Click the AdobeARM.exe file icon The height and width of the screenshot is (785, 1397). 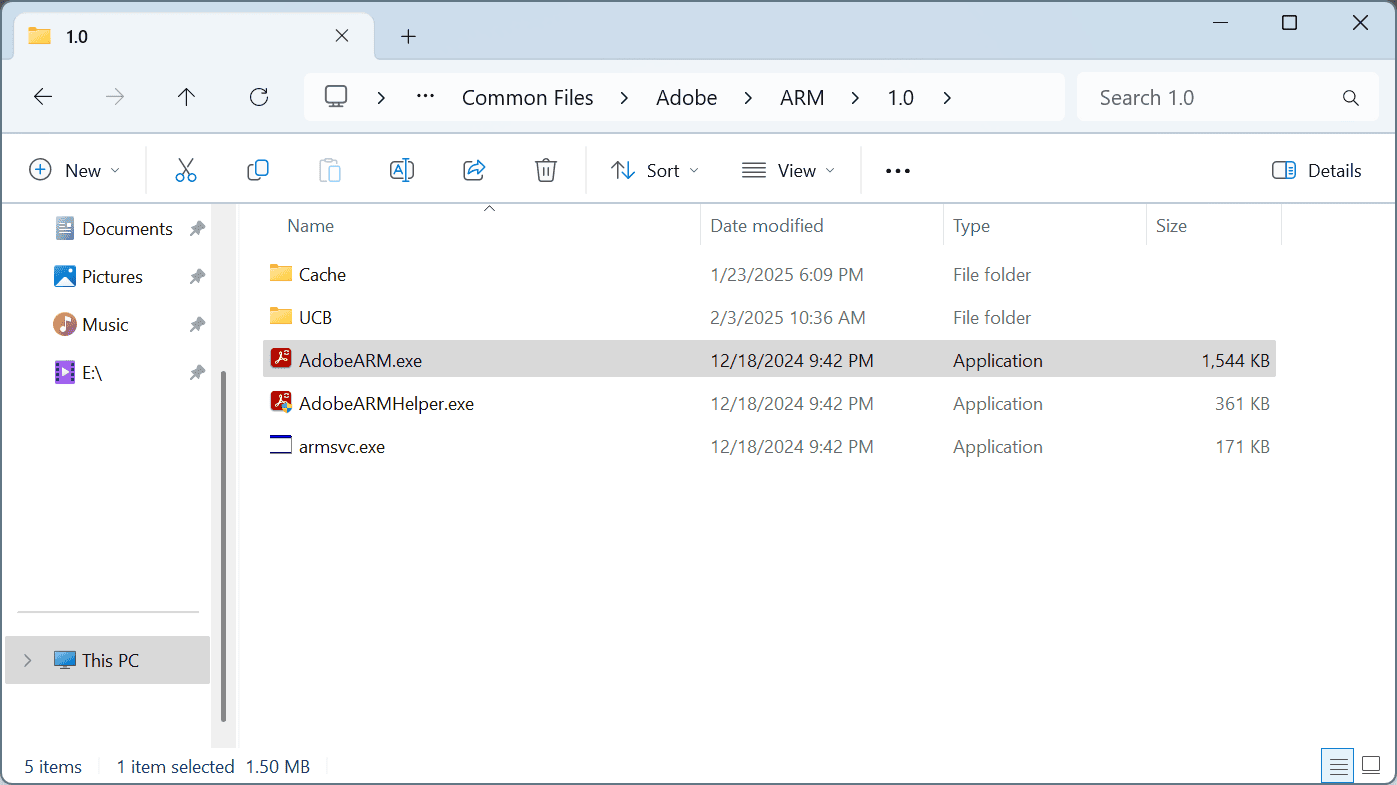click(x=281, y=360)
